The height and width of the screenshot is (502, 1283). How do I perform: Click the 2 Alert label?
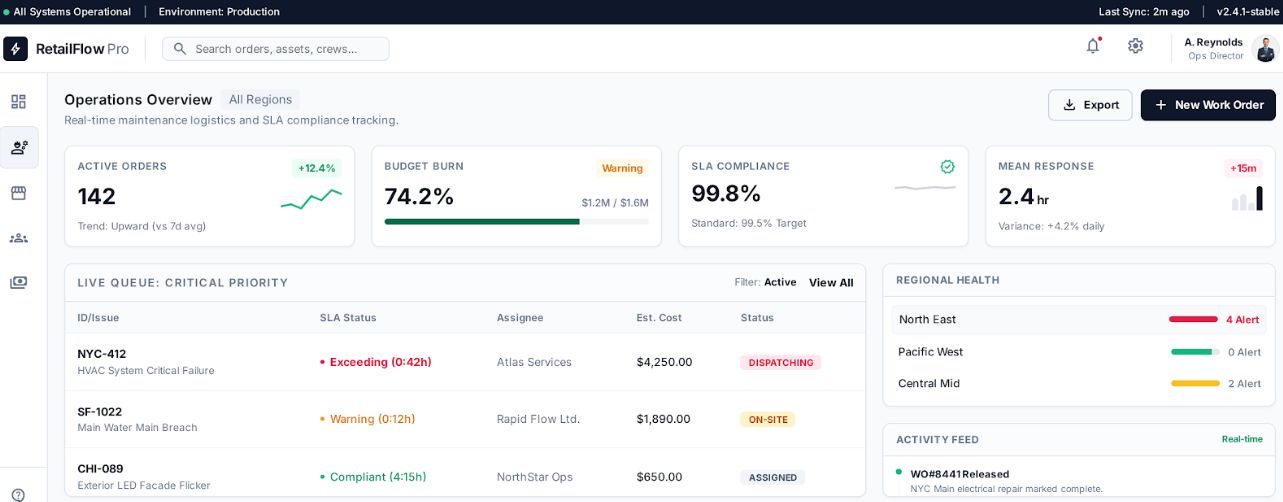(x=1245, y=384)
